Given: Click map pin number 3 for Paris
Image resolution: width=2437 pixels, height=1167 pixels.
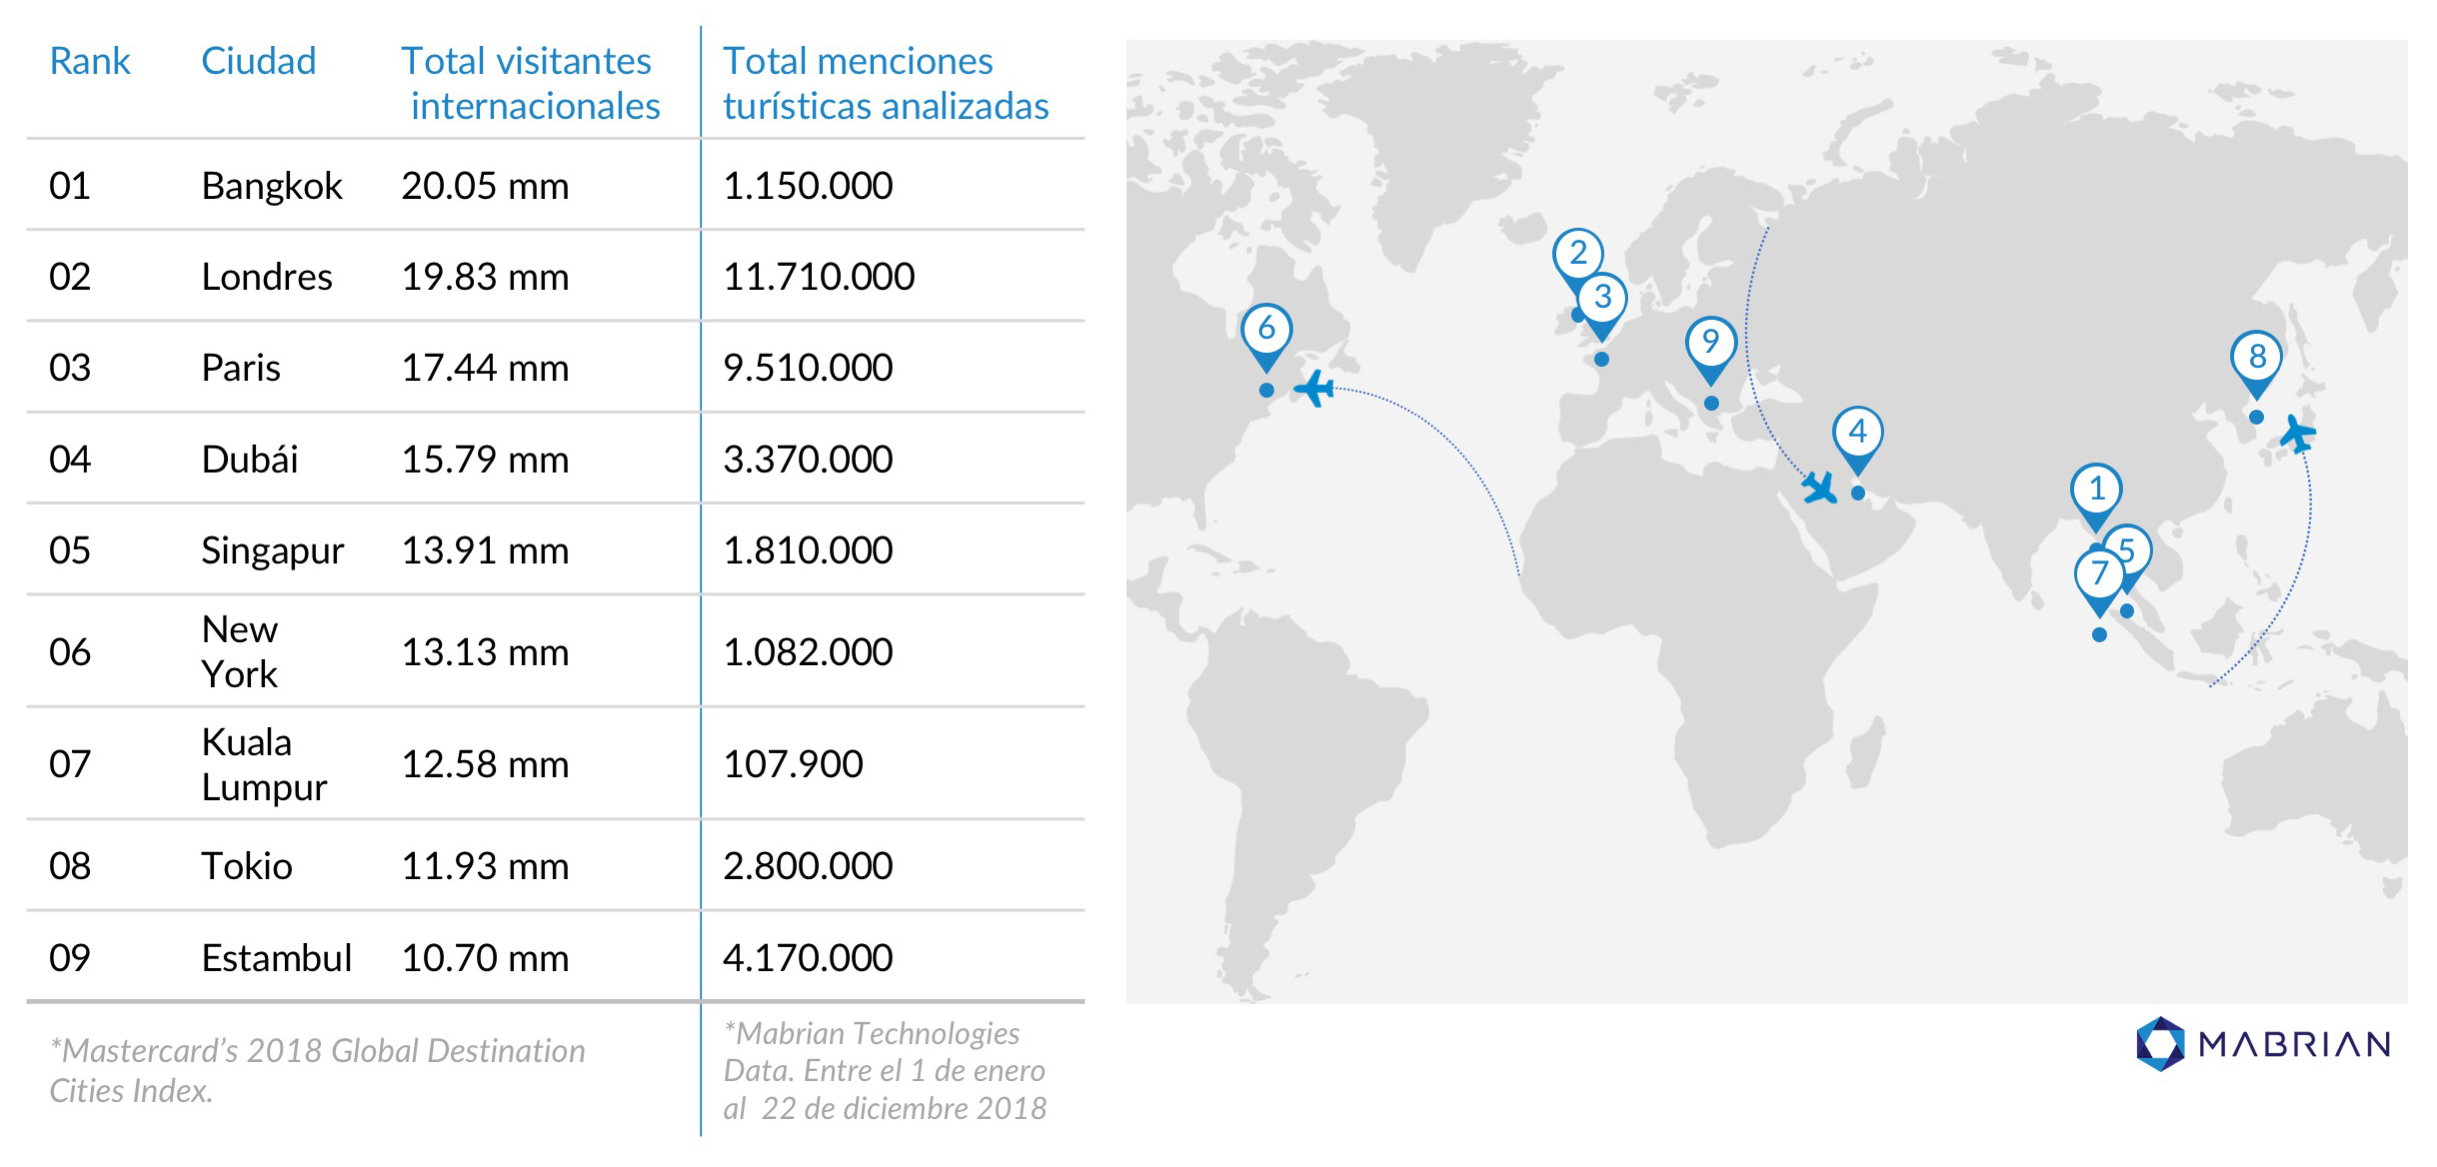Looking at the screenshot, I should [1603, 298].
